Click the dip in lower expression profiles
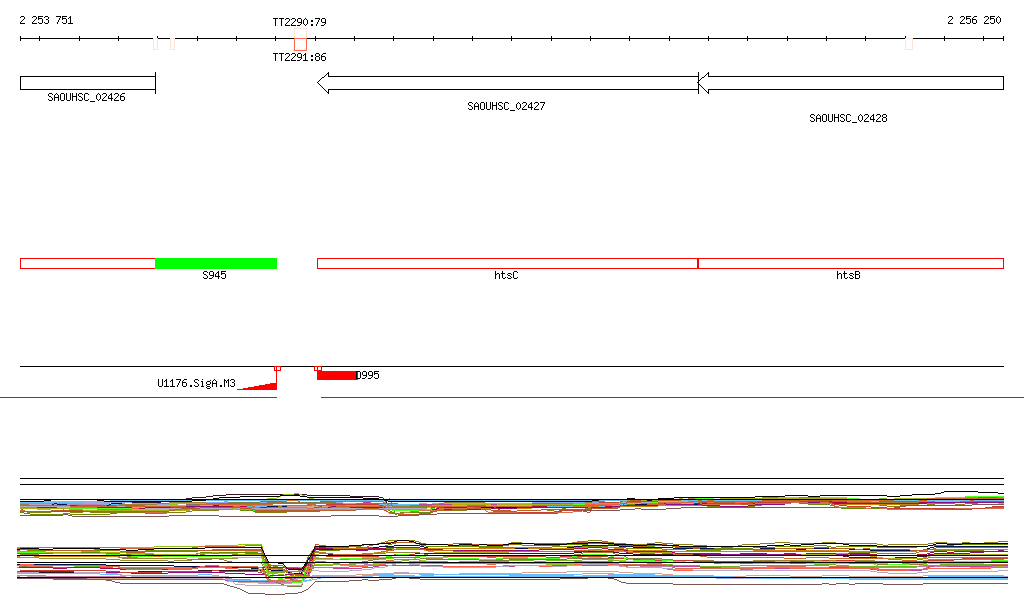 pyautogui.click(x=287, y=568)
